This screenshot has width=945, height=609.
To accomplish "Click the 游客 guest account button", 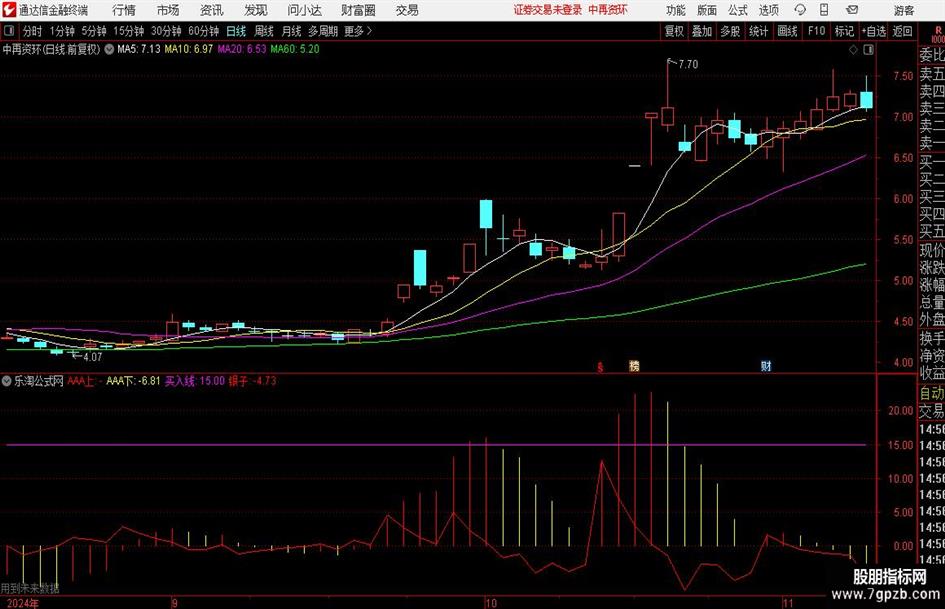I will (904, 10).
